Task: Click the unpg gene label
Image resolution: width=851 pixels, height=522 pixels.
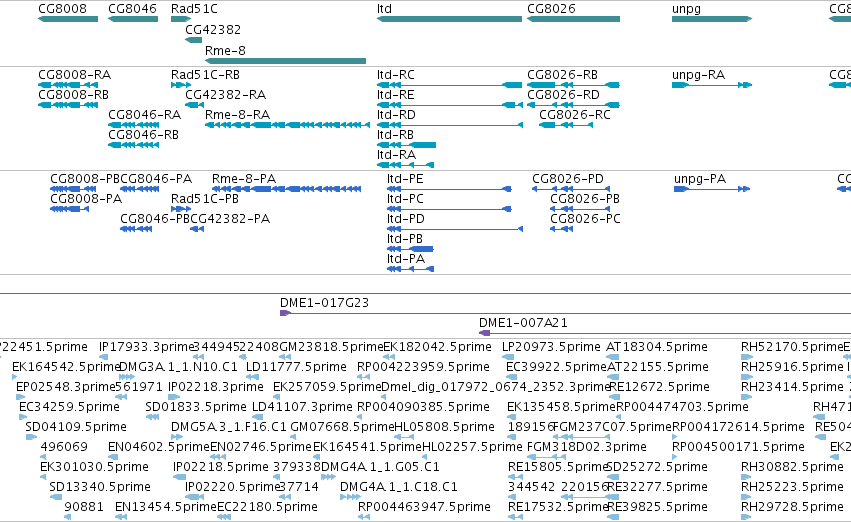Action: (x=686, y=9)
